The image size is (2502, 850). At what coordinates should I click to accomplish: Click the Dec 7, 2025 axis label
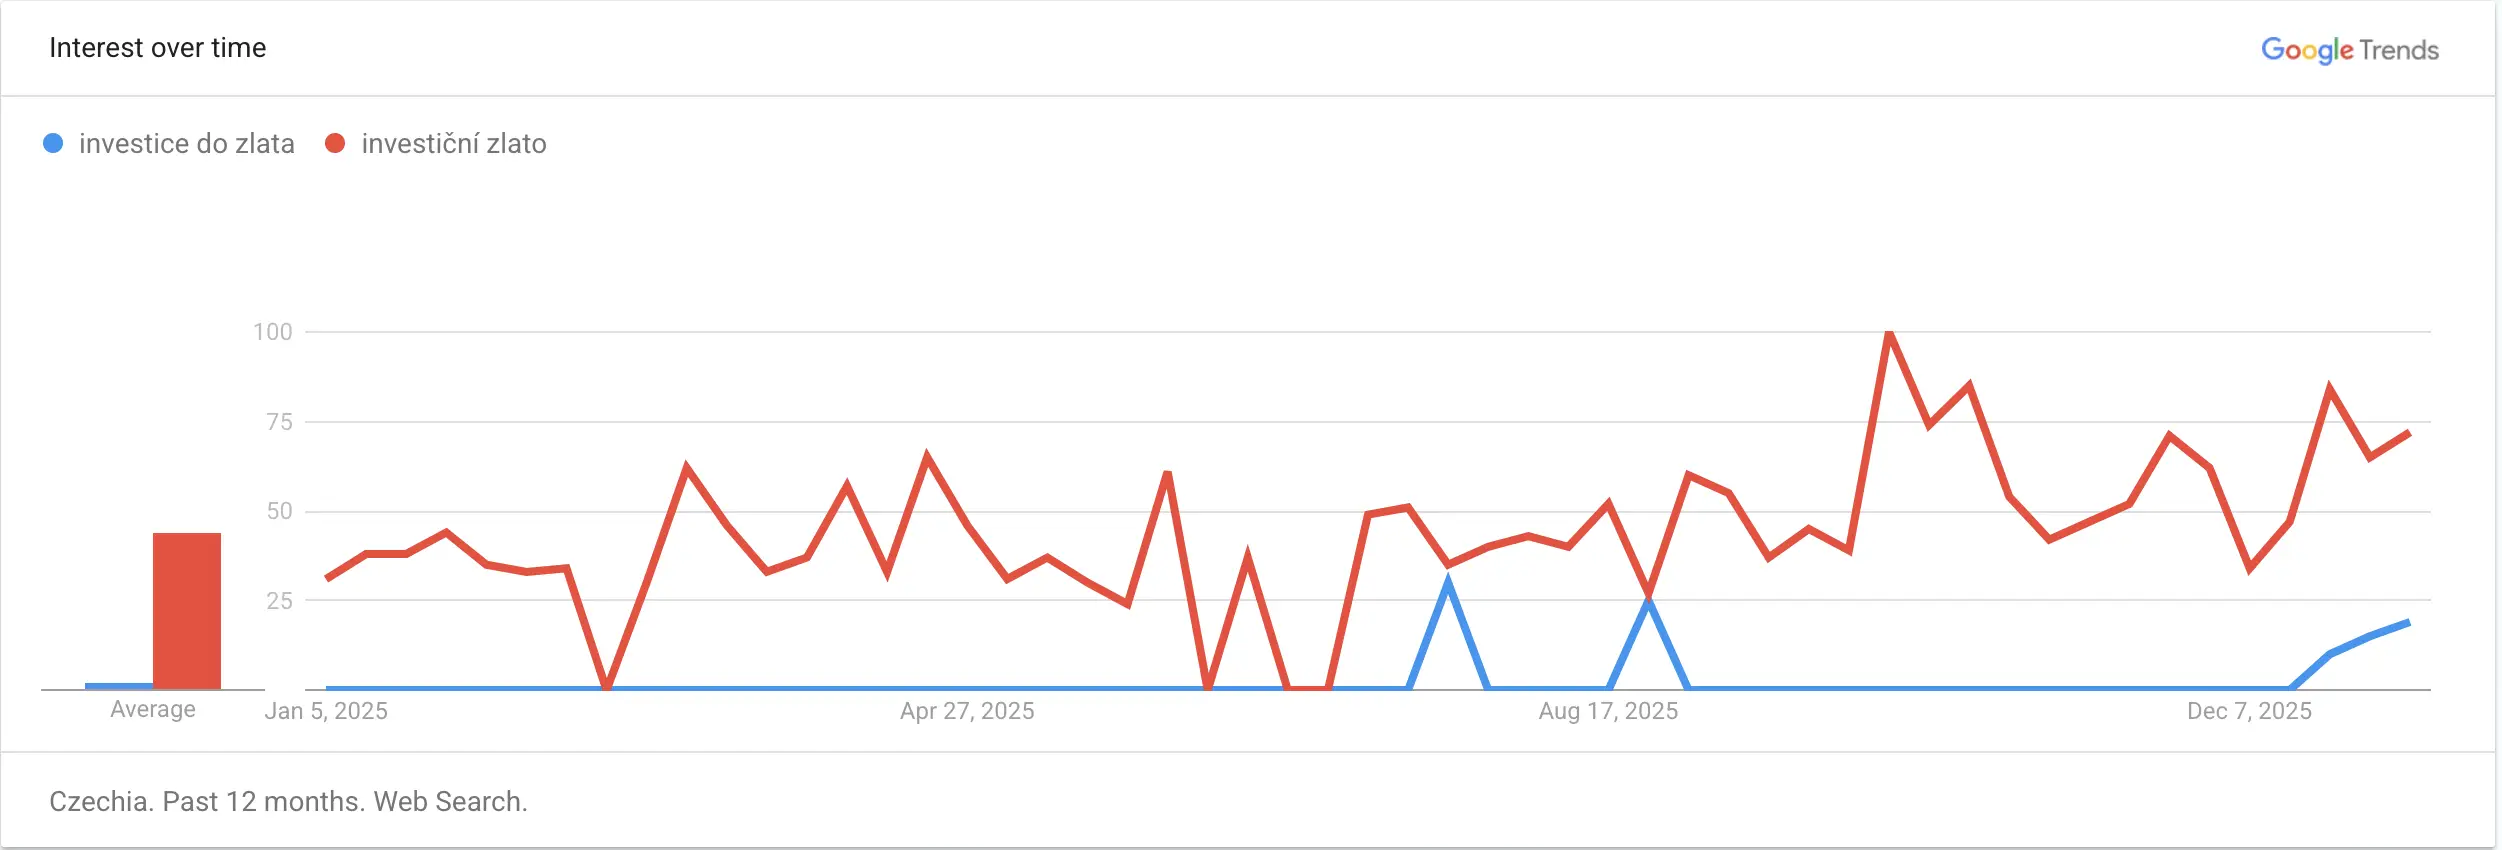(2249, 711)
